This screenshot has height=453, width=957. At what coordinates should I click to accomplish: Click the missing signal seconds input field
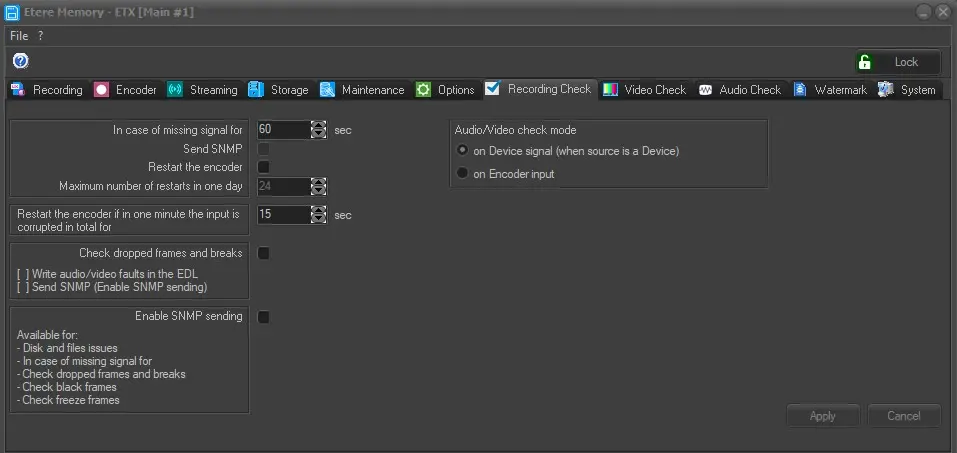(x=282, y=130)
